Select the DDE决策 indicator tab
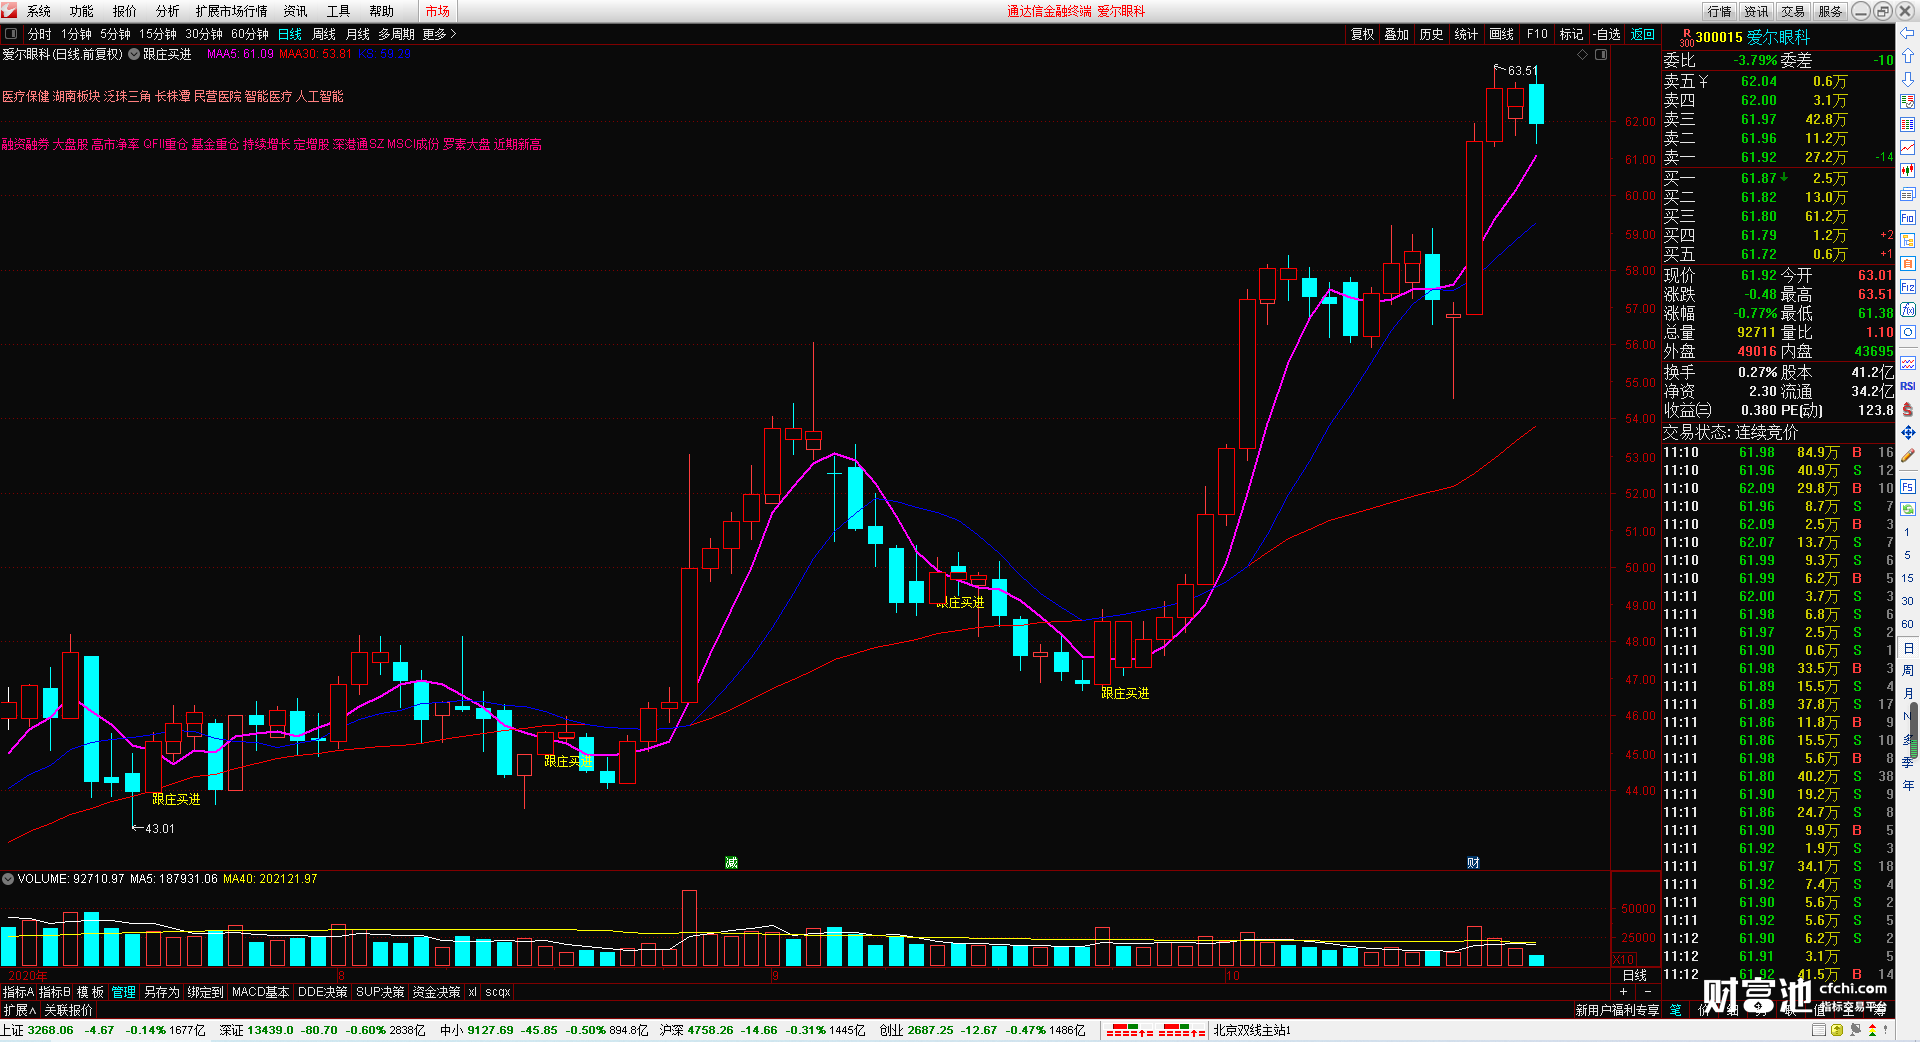Screen dimensions: 1920x1042 click(323, 992)
